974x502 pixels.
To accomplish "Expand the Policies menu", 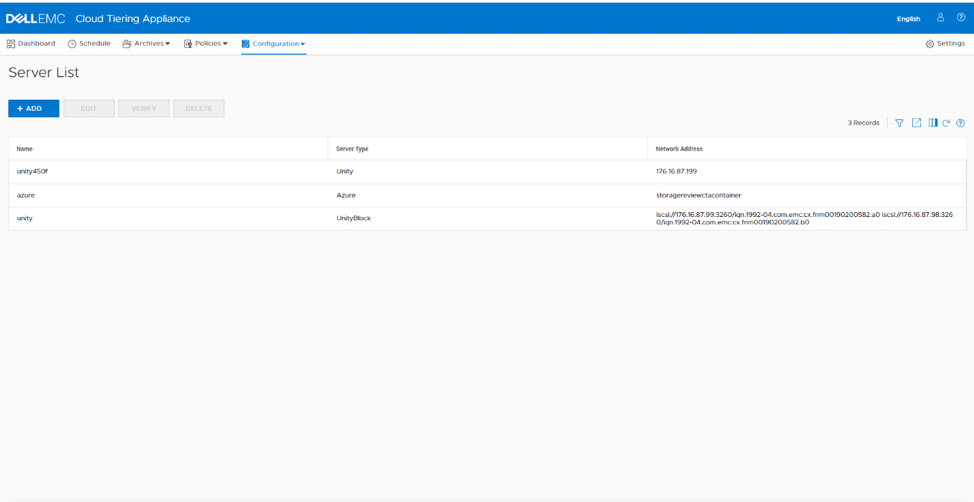I will pos(206,43).
